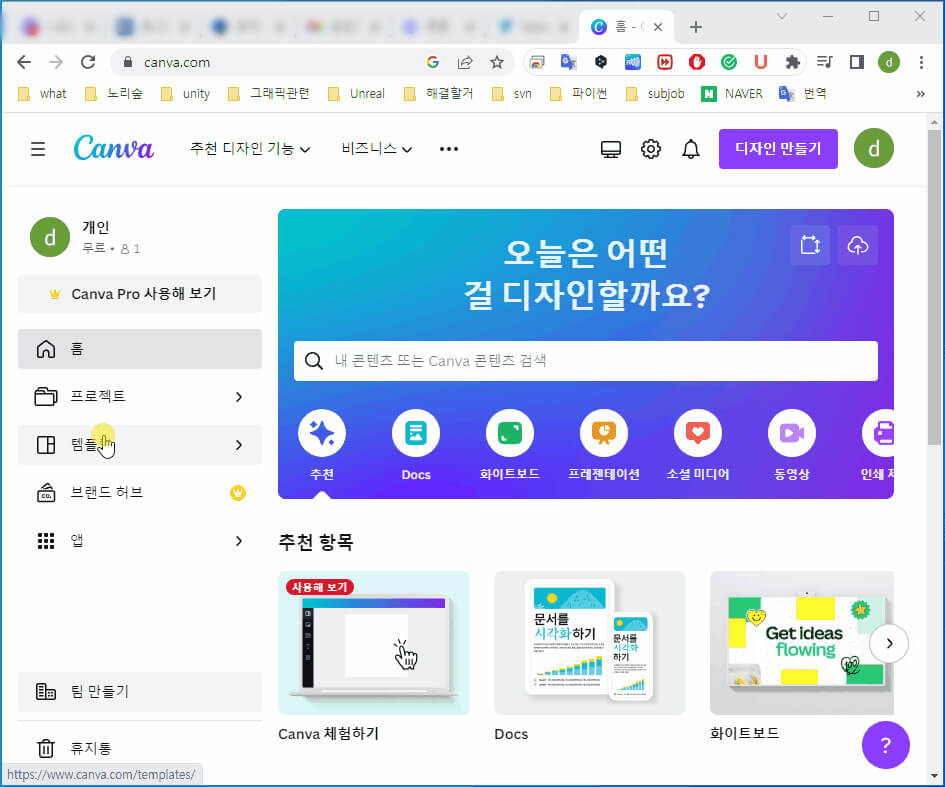Show more bookmarks with the double chevron
This screenshot has height=787, width=945.
click(x=920, y=93)
